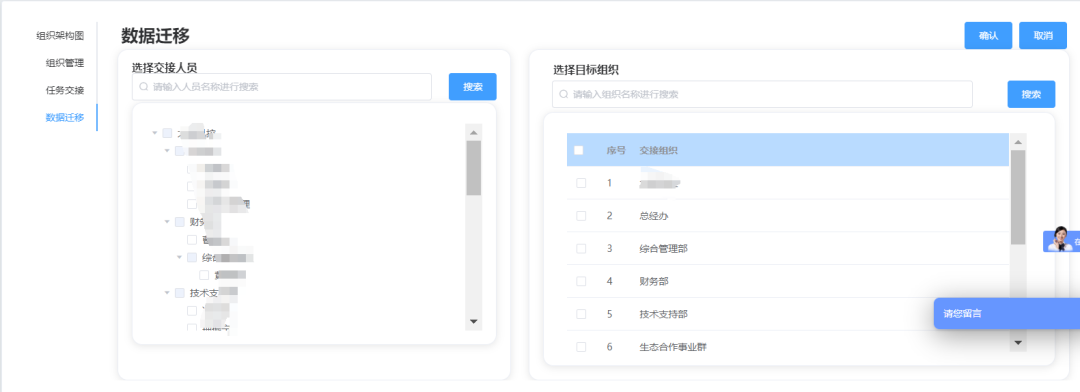Click the 技术支持部 cell in the table

point(663,314)
